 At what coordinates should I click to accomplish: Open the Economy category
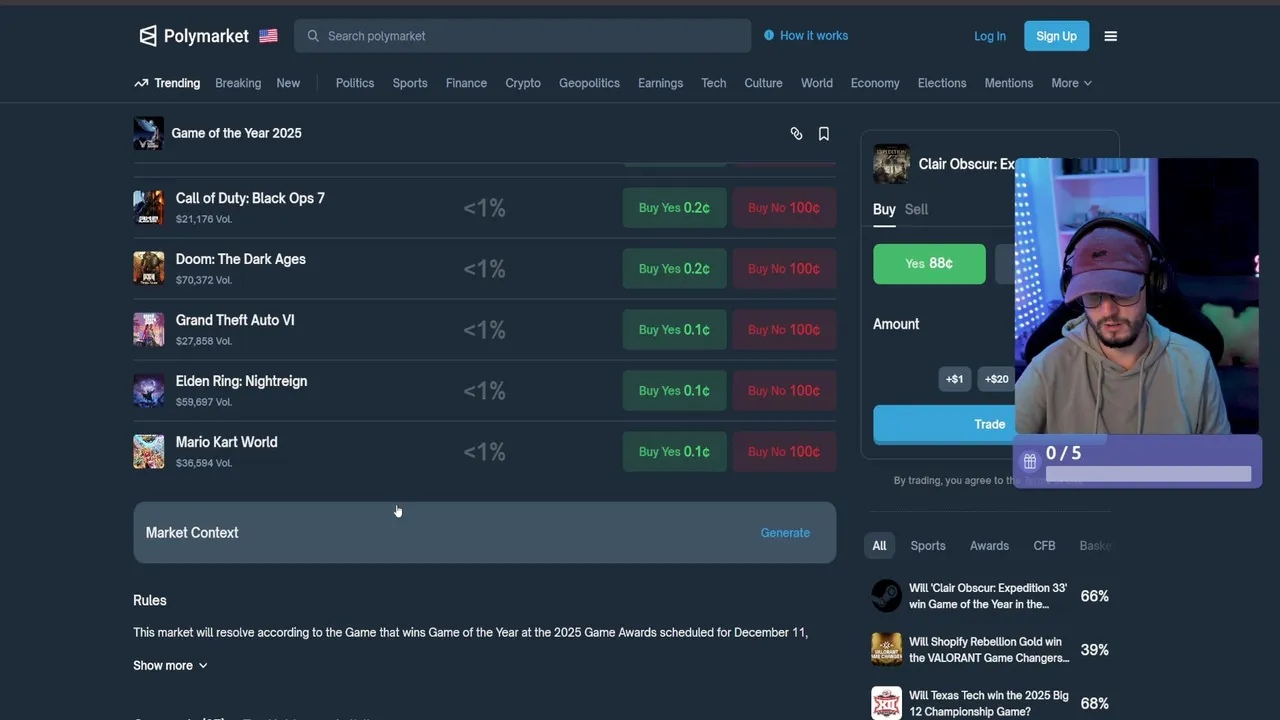click(875, 83)
